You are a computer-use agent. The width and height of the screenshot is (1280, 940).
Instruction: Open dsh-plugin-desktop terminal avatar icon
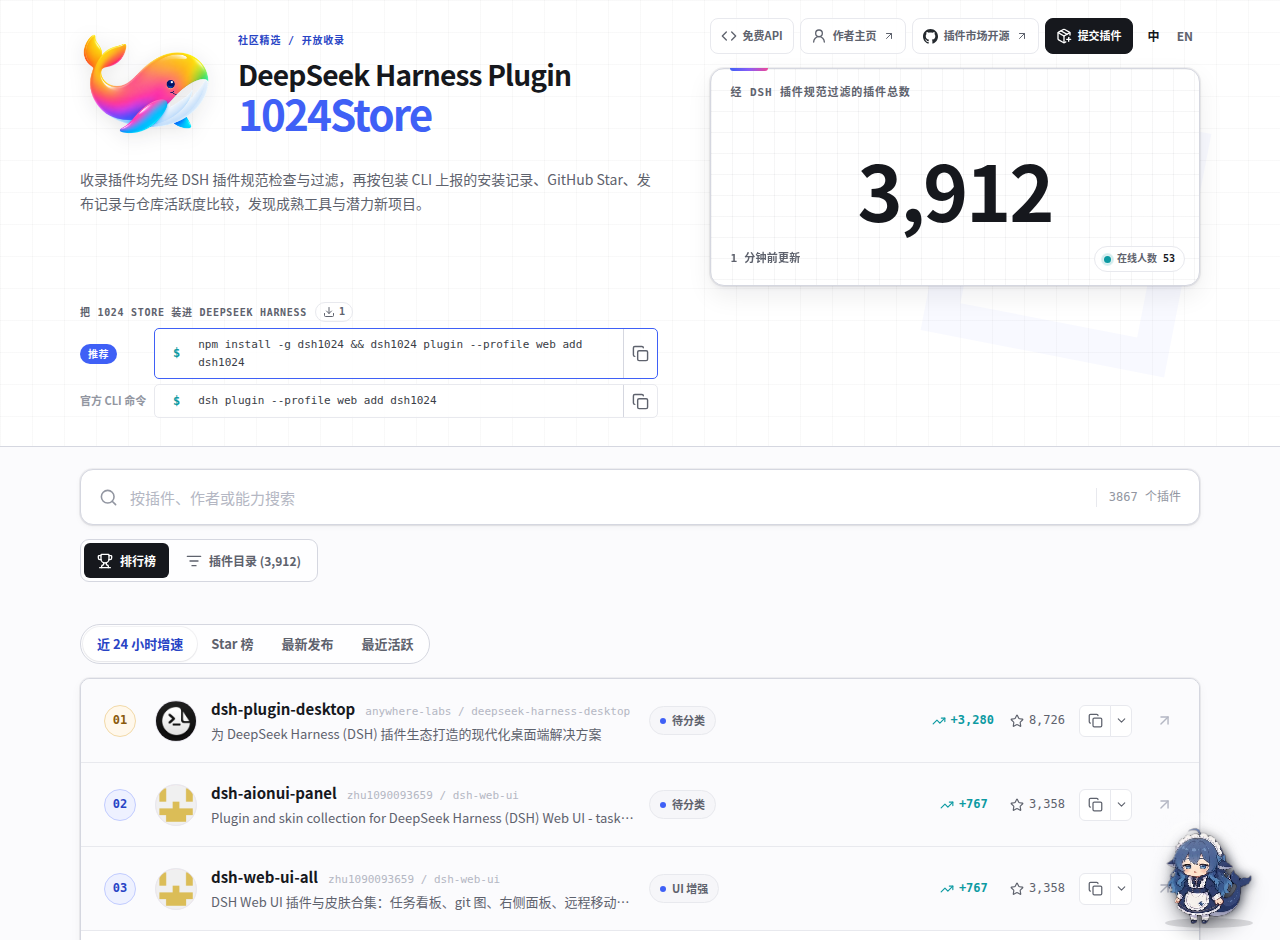coord(176,721)
